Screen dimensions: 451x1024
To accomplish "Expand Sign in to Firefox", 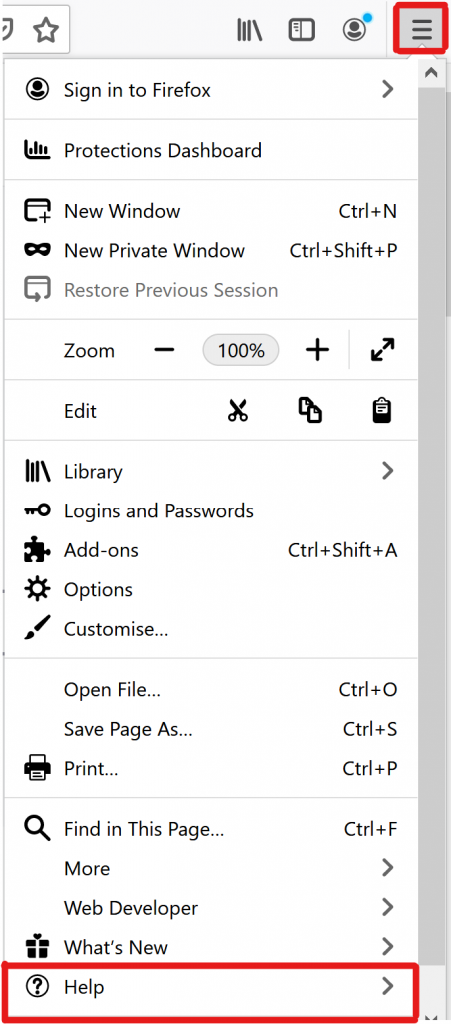I will (210, 89).
